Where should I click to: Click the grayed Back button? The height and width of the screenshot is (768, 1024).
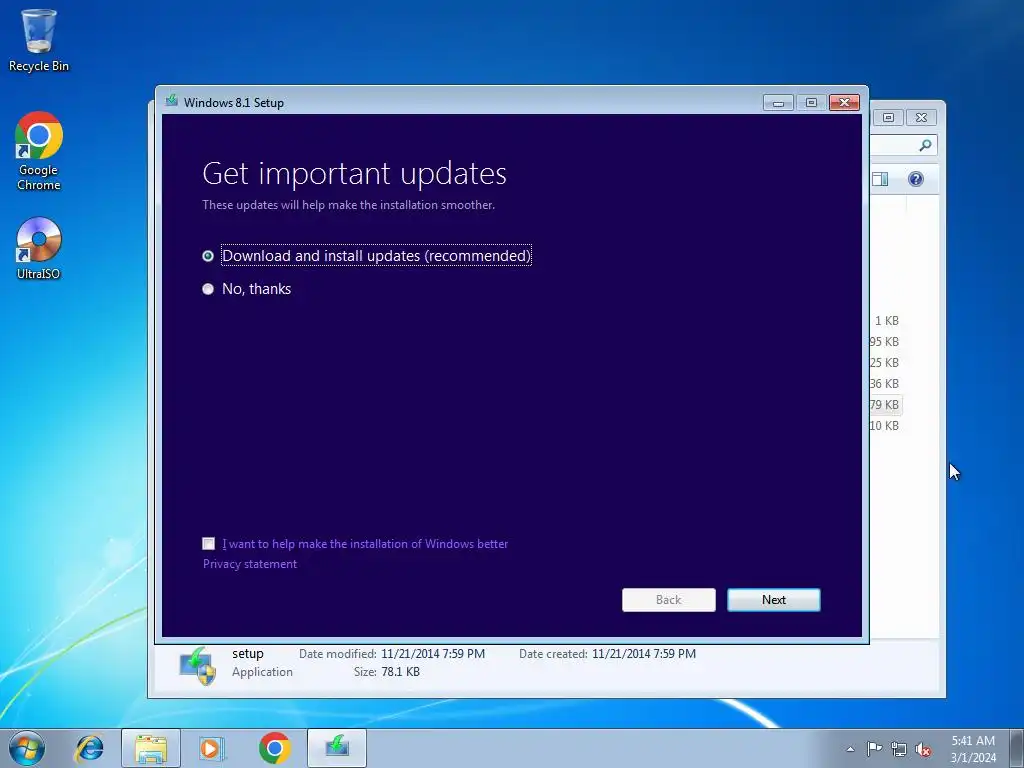point(669,600)
